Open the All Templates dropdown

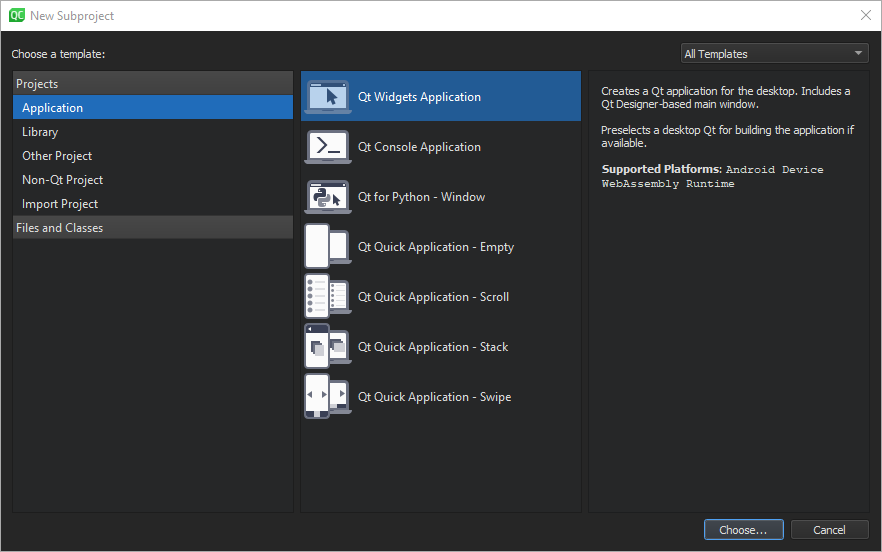774,54
